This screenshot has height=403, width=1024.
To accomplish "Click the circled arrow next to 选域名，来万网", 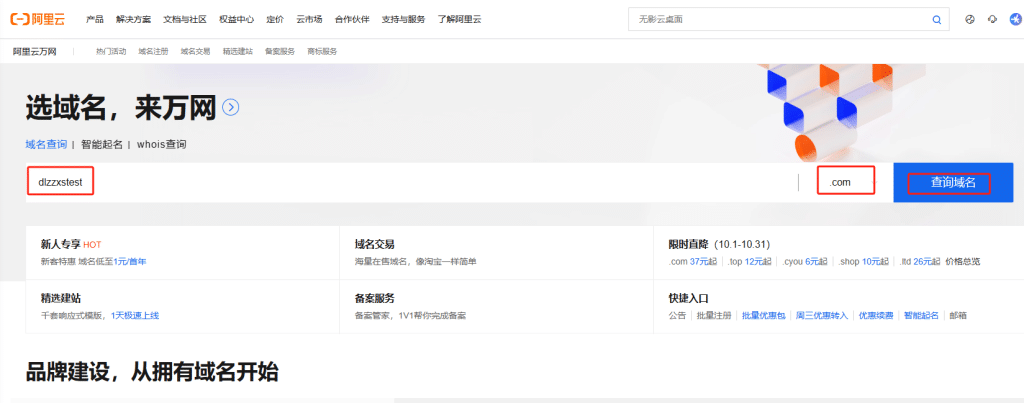I will 231,107.
